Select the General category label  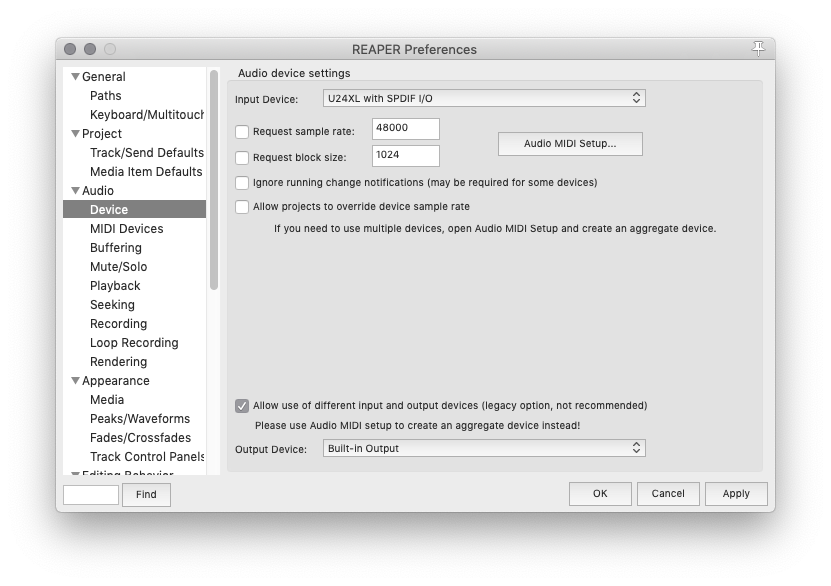tap(104, 77)
